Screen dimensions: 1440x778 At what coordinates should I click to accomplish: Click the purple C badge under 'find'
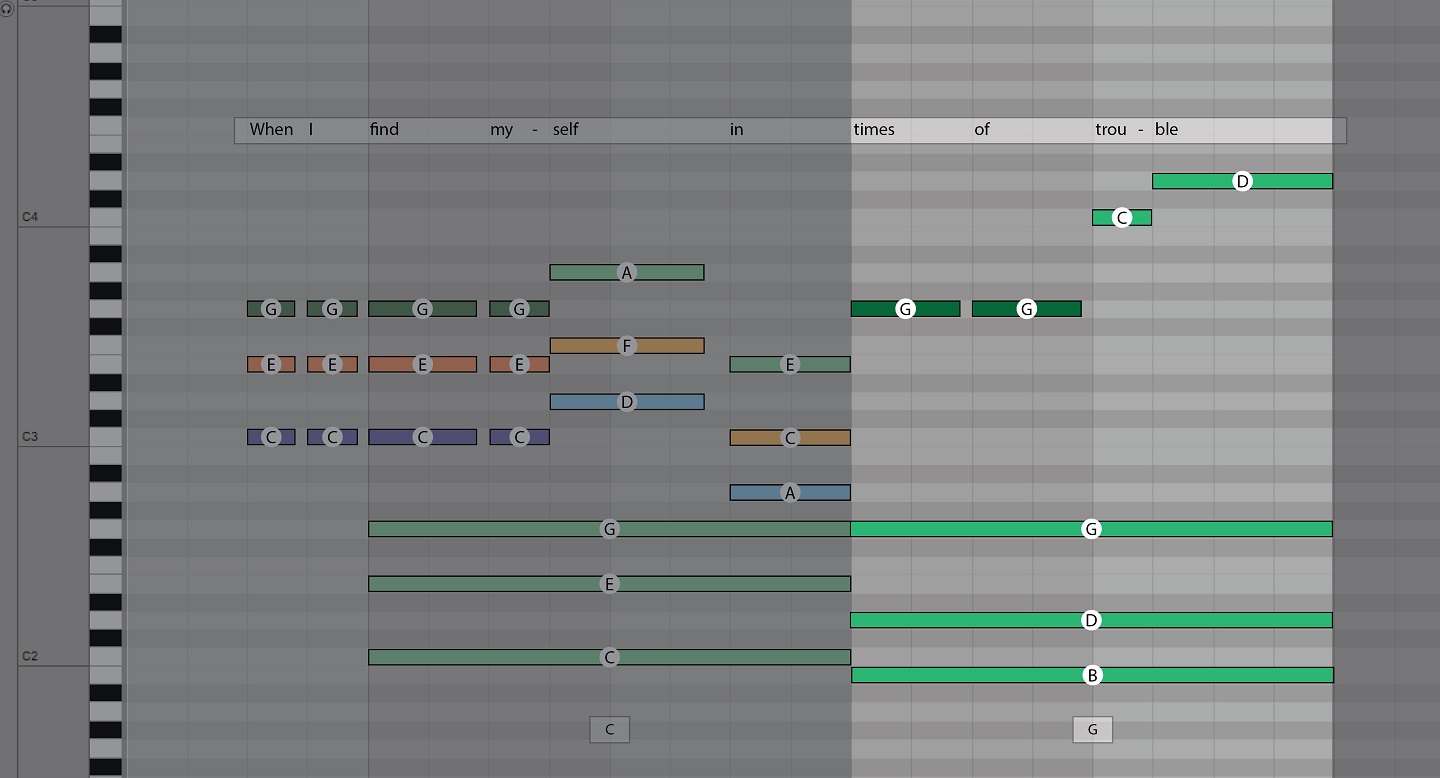pyautogui.click(x=421, y=437)
